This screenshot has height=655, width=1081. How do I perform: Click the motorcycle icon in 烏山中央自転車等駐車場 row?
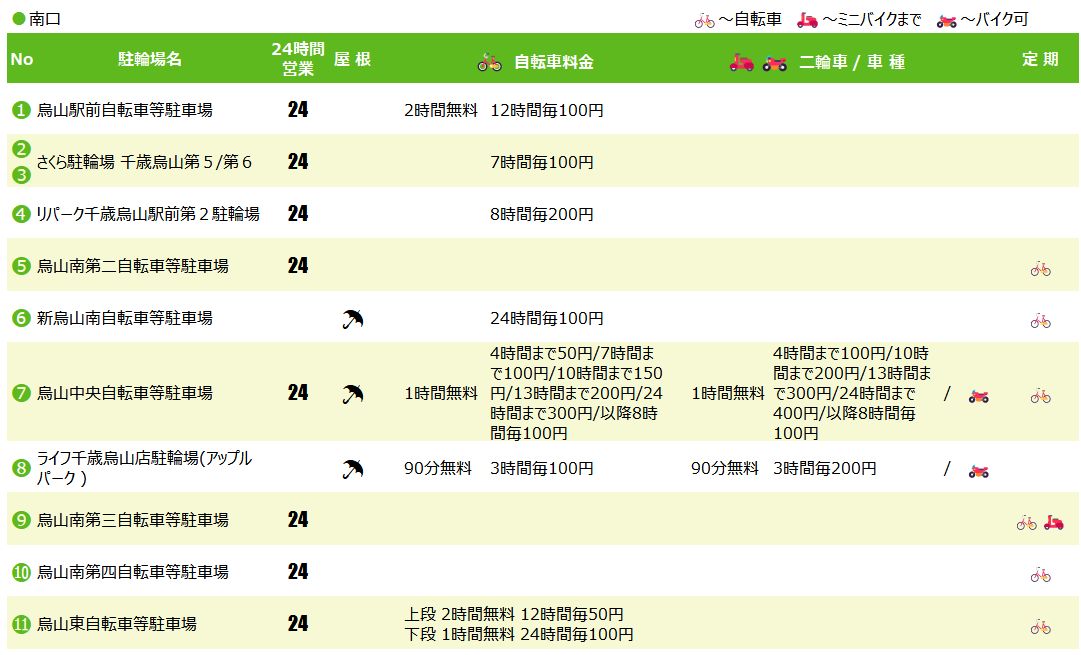tap(978, 396)
